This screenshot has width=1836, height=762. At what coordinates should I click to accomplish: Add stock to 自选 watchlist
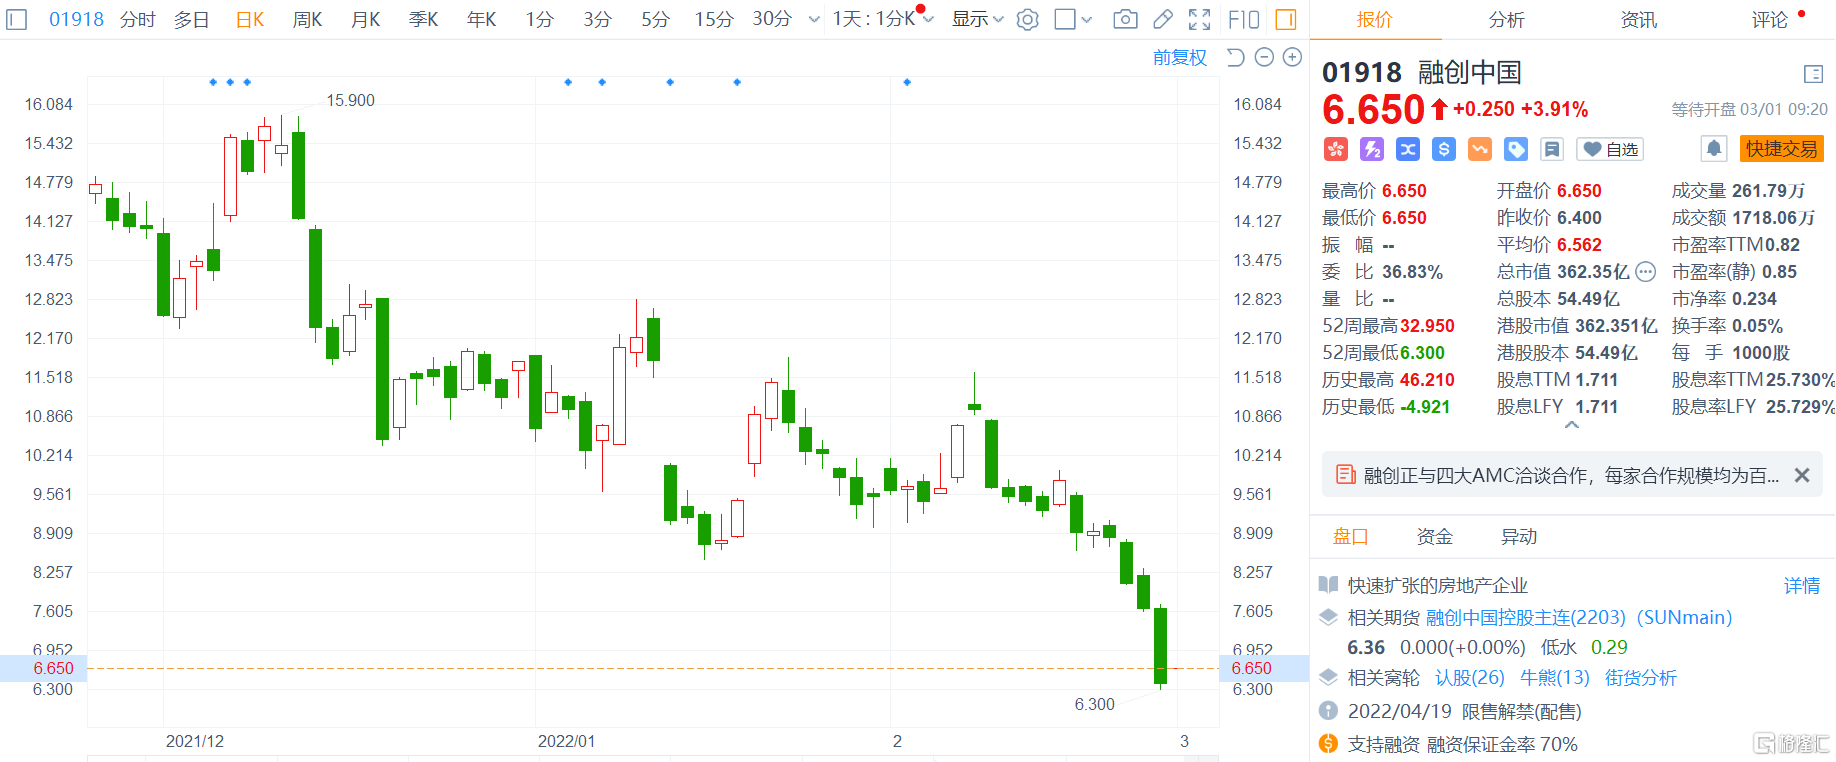pos(1610,149)
